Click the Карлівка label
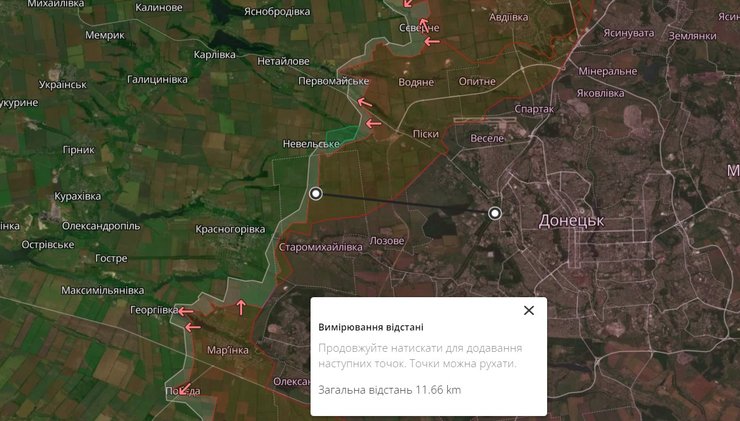This screenshot has height=421, width=740. point(214,55)
